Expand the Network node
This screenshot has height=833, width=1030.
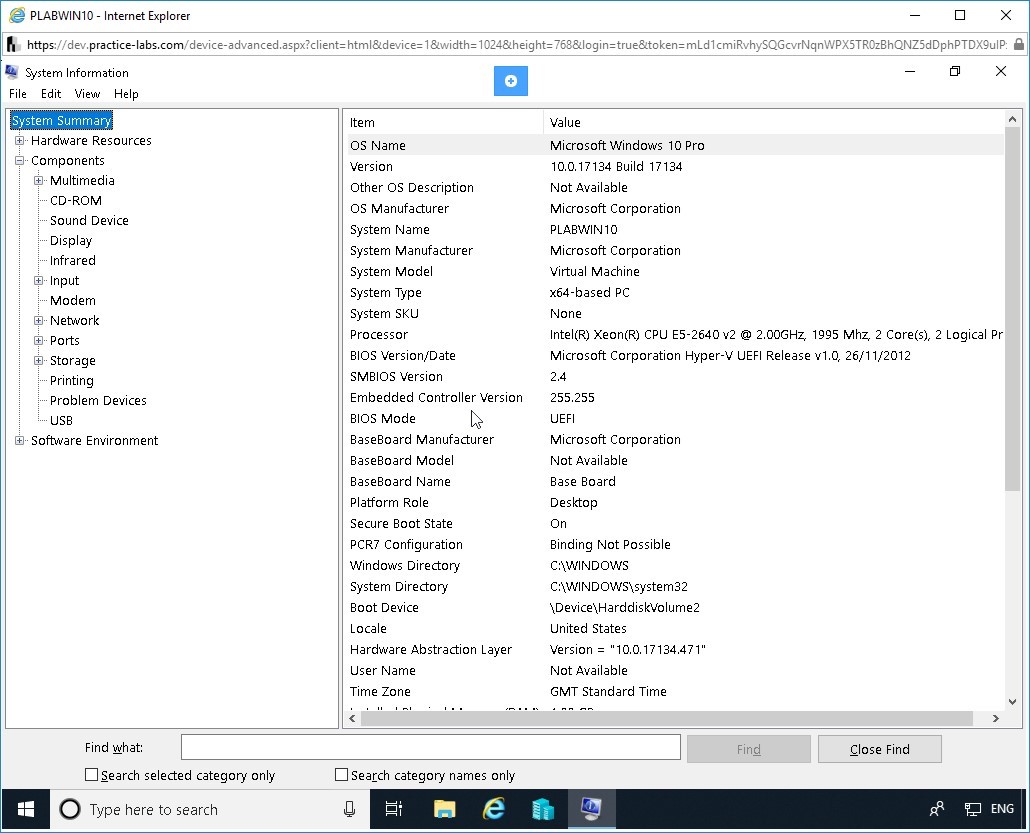tap(39, 321)
